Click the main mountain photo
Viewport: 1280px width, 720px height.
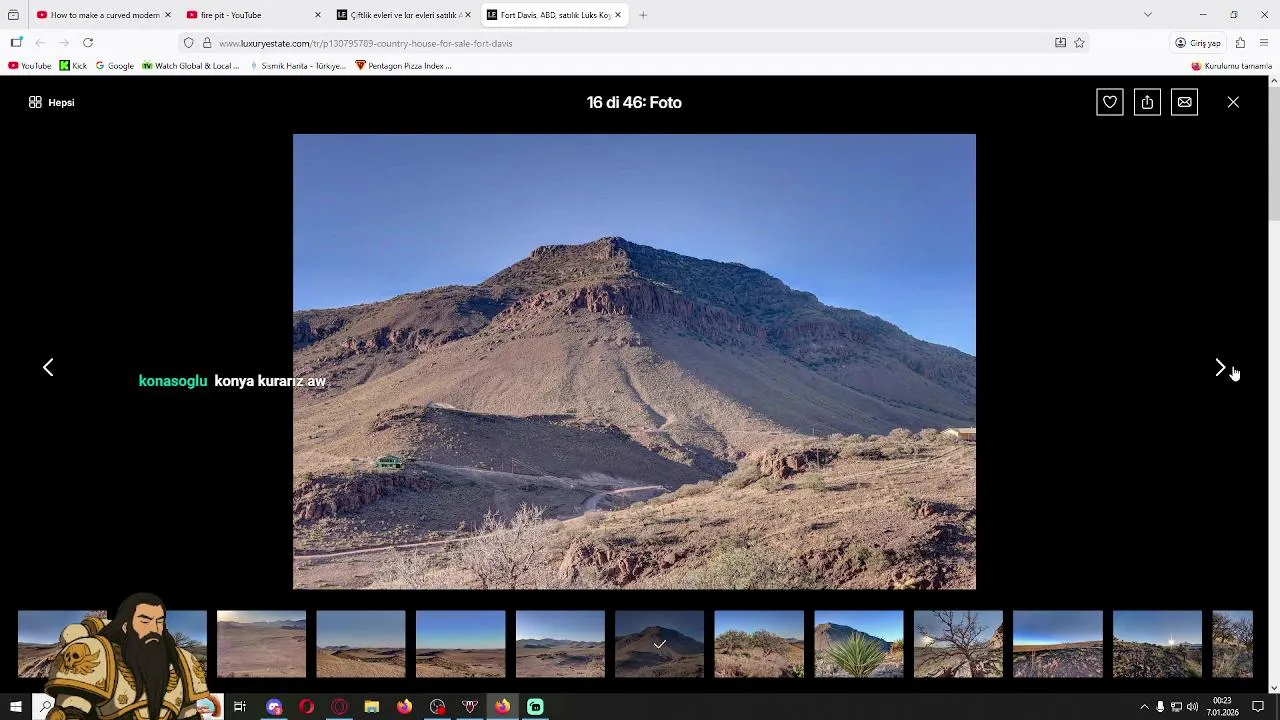(x=634, y=362)
